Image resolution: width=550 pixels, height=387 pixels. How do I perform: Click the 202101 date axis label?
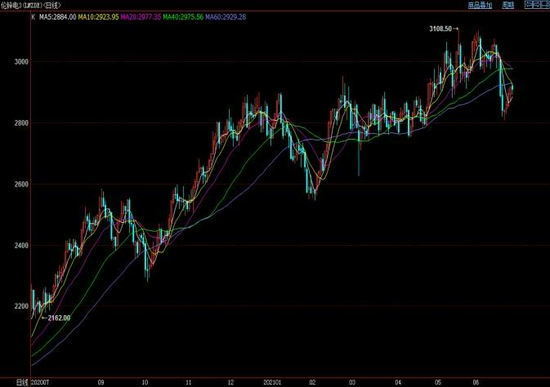tap(272, 382)
